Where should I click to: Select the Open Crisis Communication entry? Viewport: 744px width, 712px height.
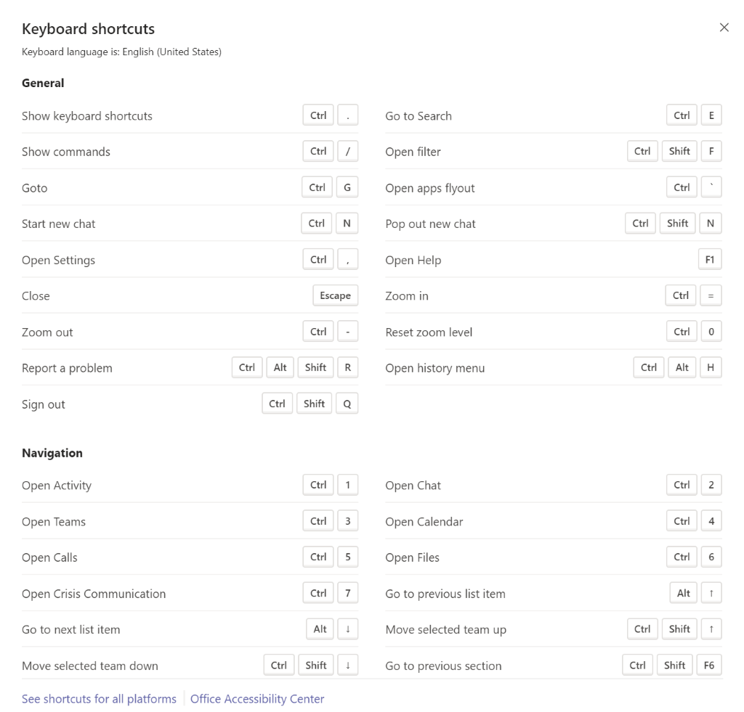[93, 594]
